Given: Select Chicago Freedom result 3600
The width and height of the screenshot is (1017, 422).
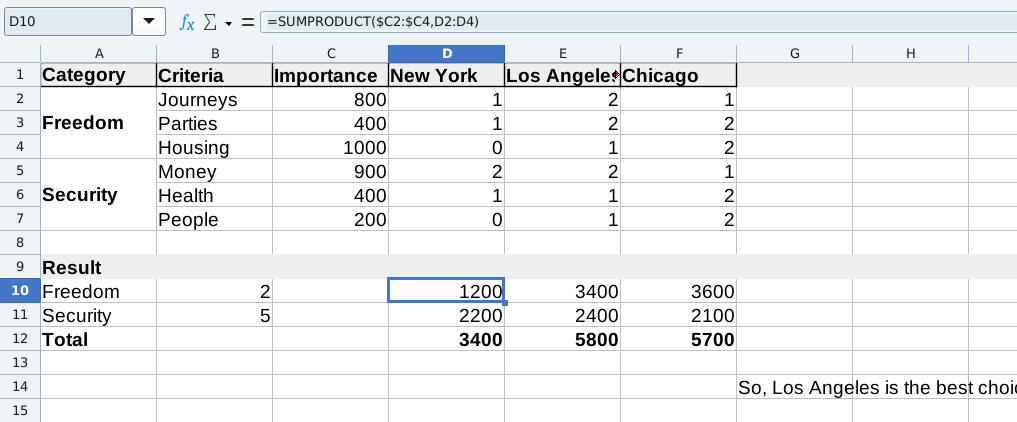Looking at the screenshot, I should click(x=679, y=291).
